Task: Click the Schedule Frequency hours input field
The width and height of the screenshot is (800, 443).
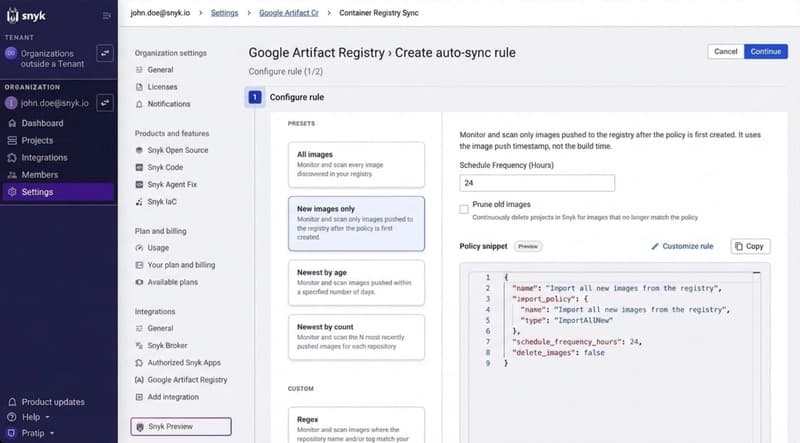Action: [x=537, y=183]
